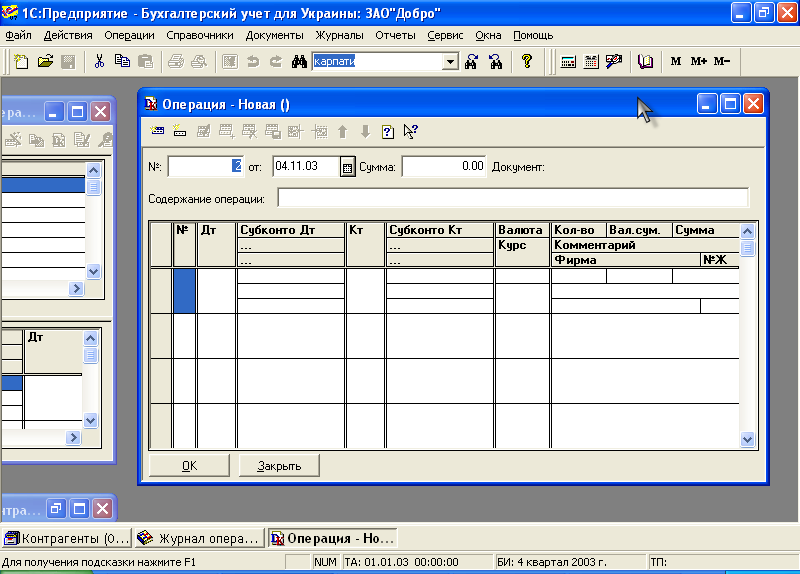Viewport: 800px width, 574px height.
Task: Click the new entry row icon in Operation toolbar
Action: click(180, 132)
